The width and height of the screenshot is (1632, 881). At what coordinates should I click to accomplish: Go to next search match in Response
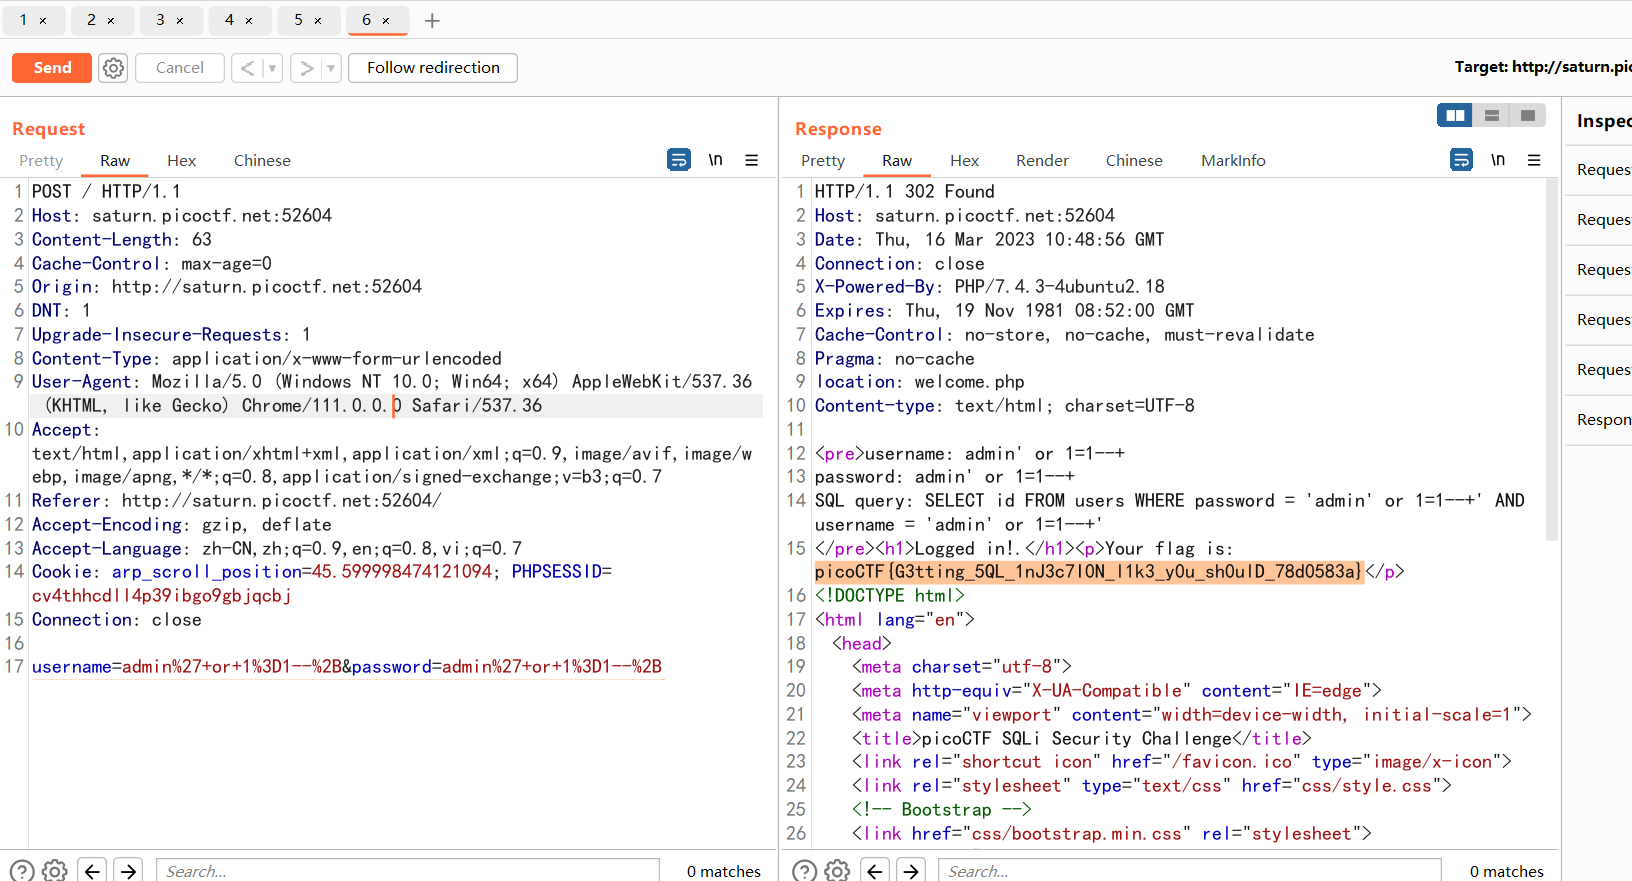pyautogui.click(x=911, y=871)
